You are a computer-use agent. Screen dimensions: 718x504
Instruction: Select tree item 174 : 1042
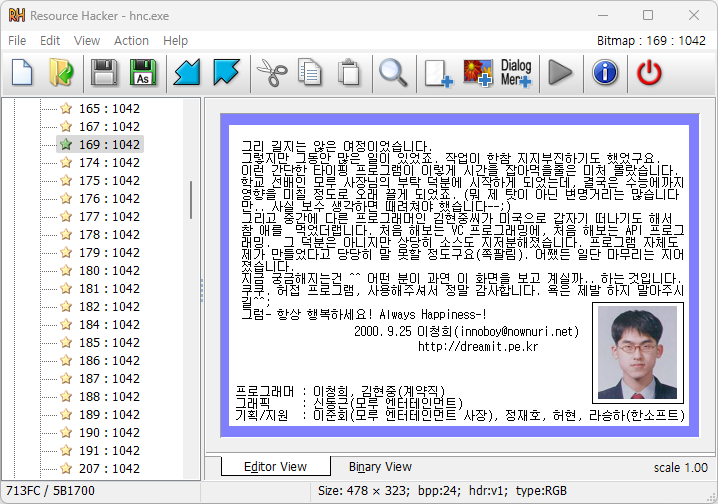pyautogui.click(x=109, y=163)
